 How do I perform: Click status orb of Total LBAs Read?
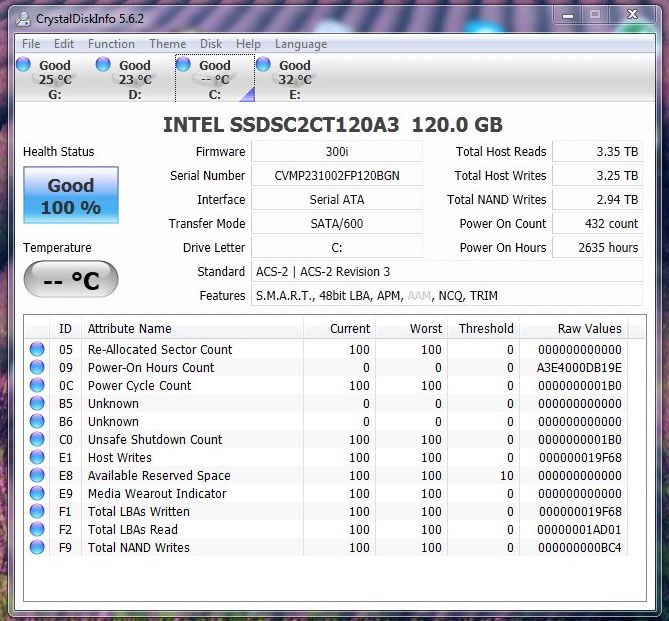click(37, 529)
